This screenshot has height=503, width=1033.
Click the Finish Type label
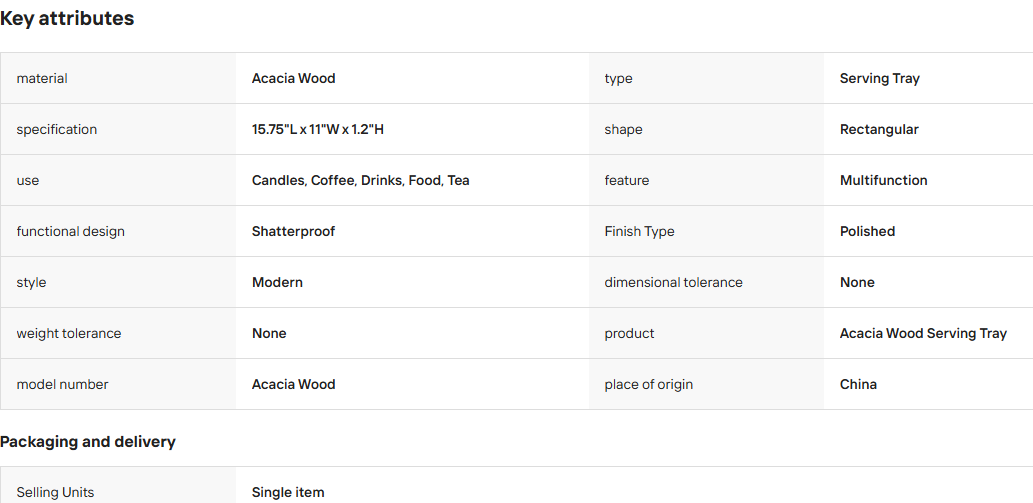tap(640, 232)
